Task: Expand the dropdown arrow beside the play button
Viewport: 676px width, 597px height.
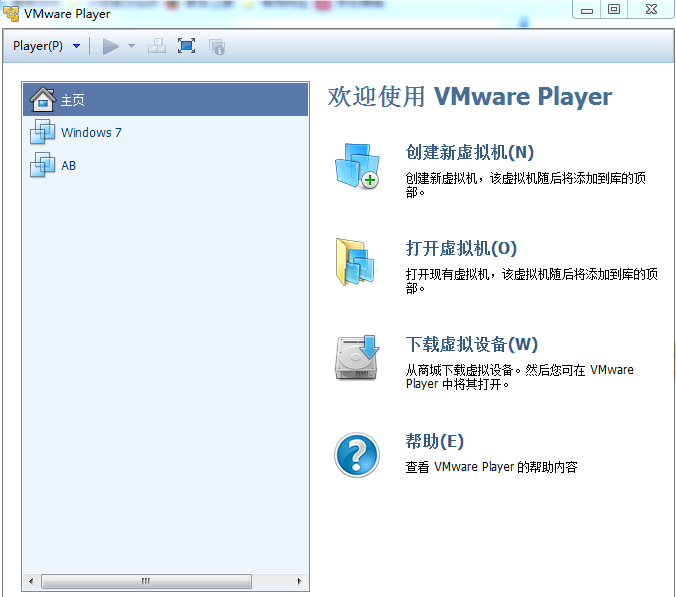Action: point(131,46)
